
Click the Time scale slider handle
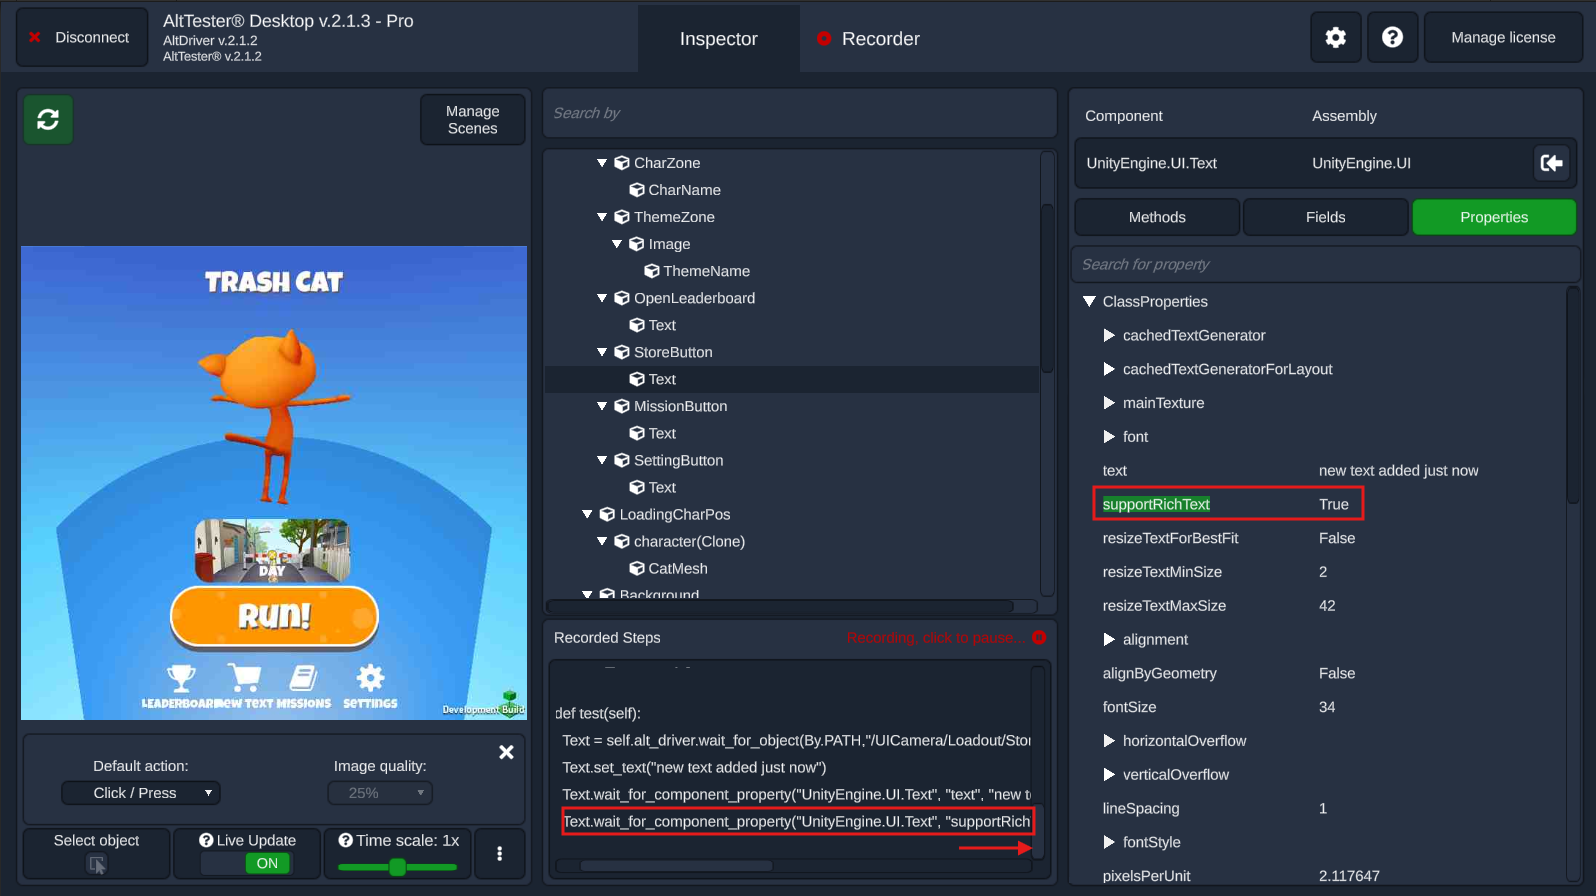(397, 867)
